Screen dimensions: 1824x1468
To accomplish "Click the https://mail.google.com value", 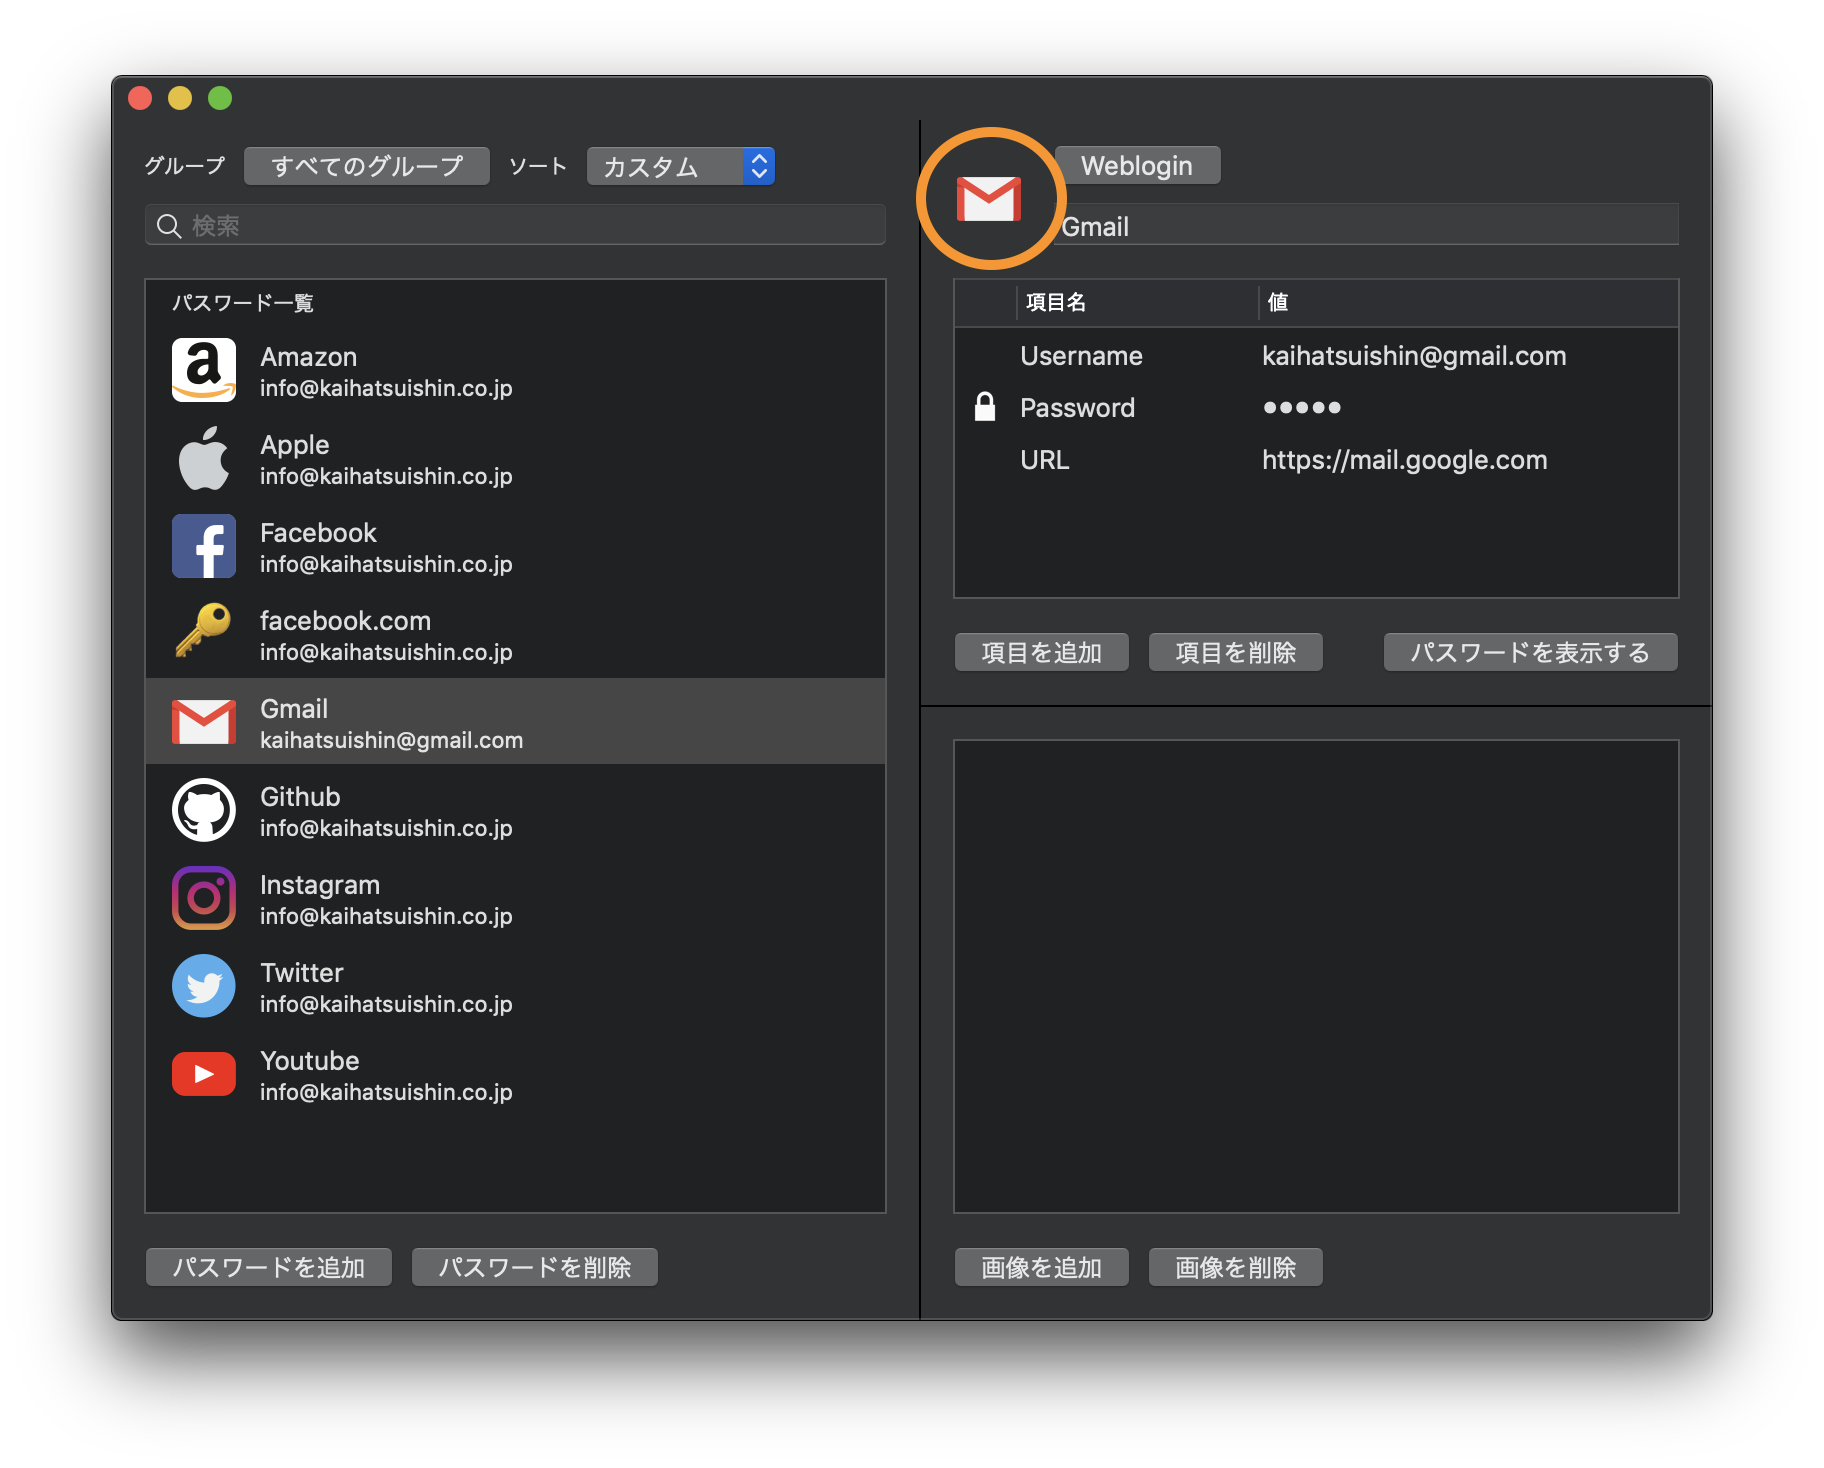I will (1404, 460).
